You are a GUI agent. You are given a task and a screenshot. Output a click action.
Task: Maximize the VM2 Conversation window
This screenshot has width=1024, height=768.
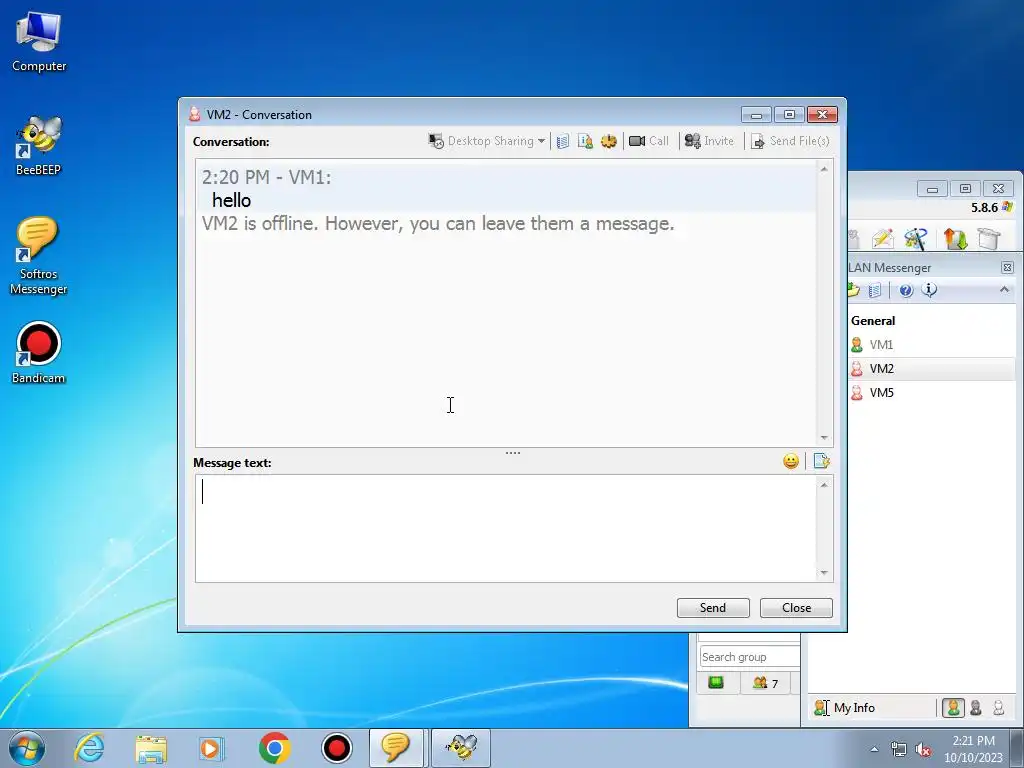pos(789,115)
